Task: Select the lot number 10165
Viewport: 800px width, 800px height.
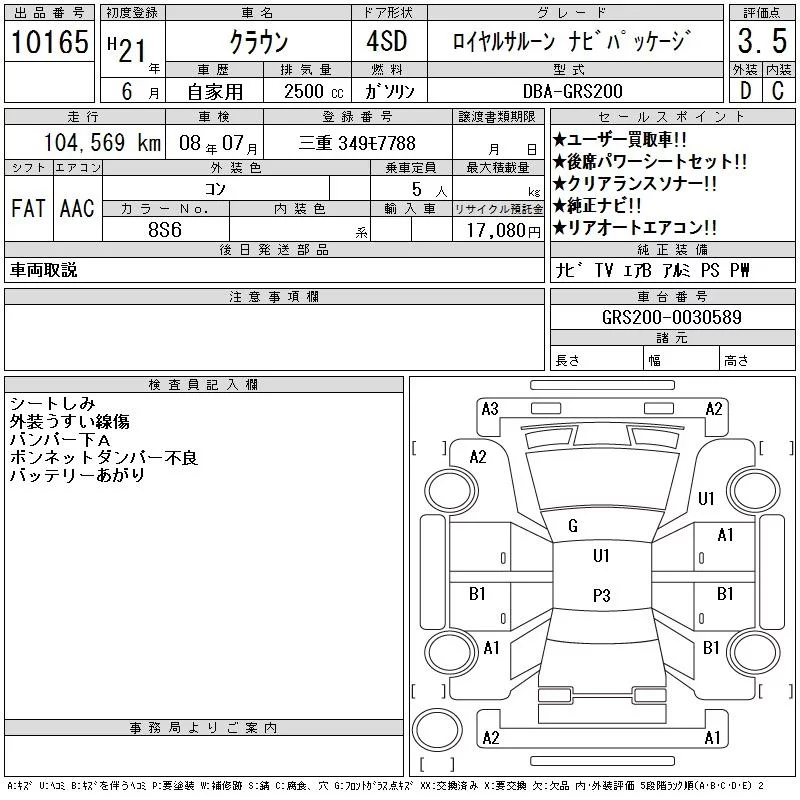Action: [49, 42]
